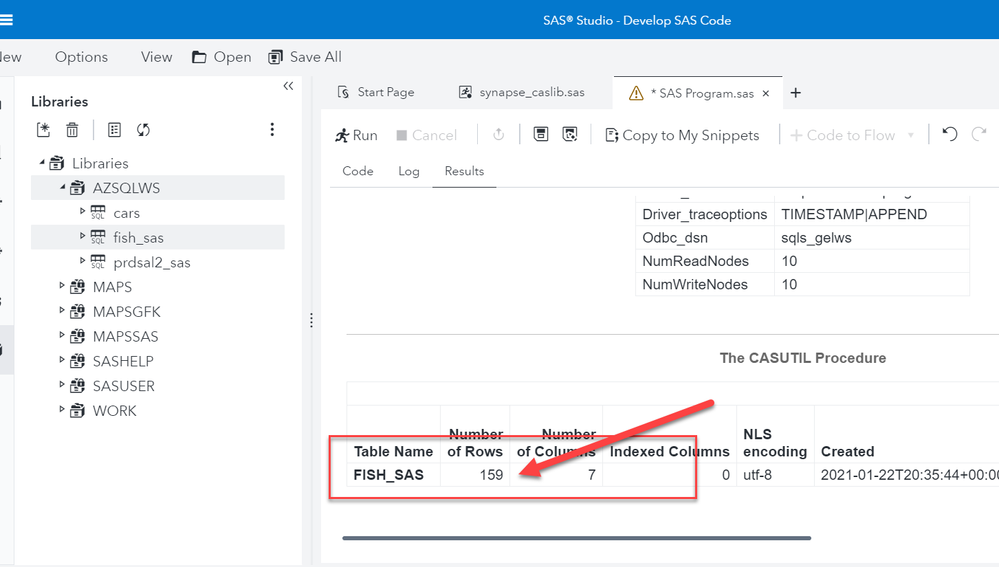This screenshot has height=567, width=999.
Task: Click the pane splitter handle dots
Action: click(x=311, y=320)
